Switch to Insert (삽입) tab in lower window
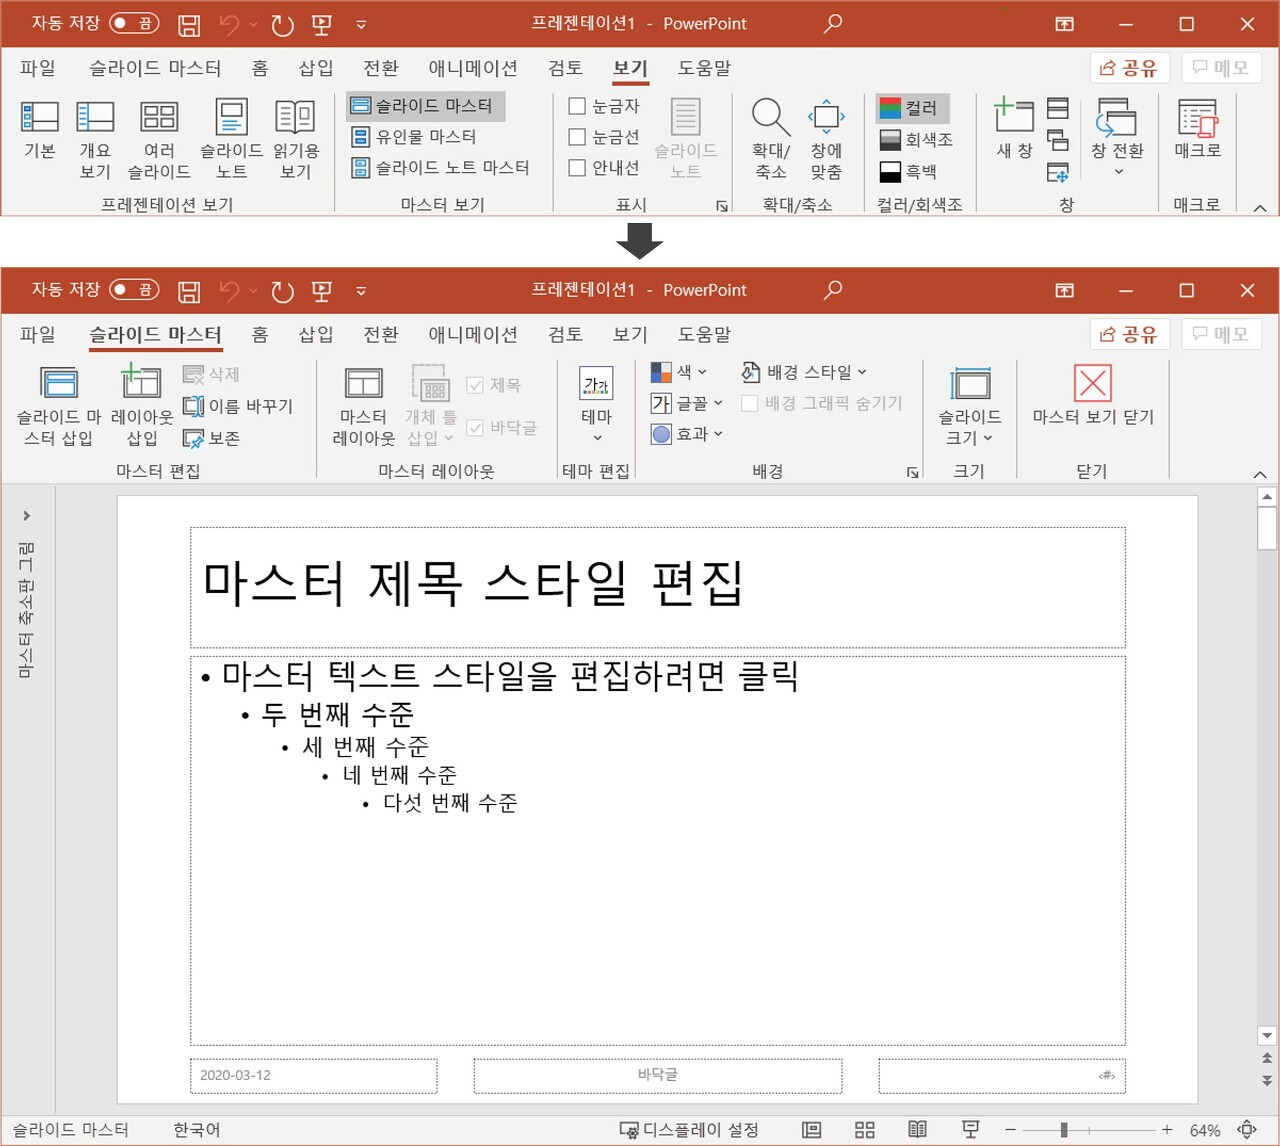Viewport: 1280px width, 1146px height. click(x=316, y=334)
